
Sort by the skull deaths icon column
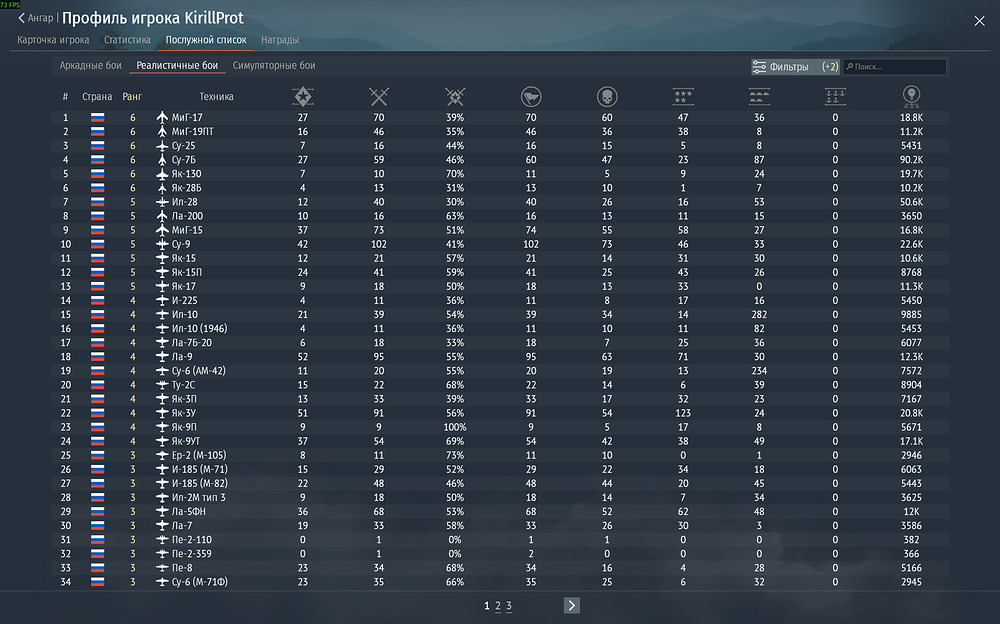click(x=607, y=96)
